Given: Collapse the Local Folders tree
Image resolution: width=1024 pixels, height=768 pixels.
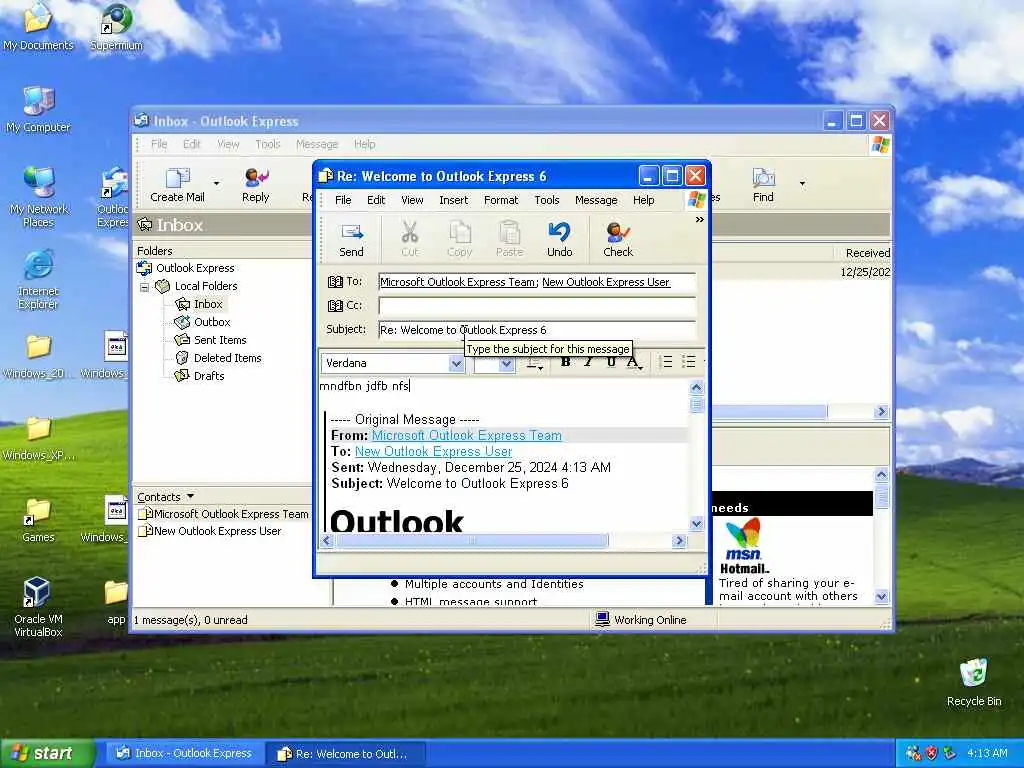Looking at the screenshot, I should pos(144,287).
